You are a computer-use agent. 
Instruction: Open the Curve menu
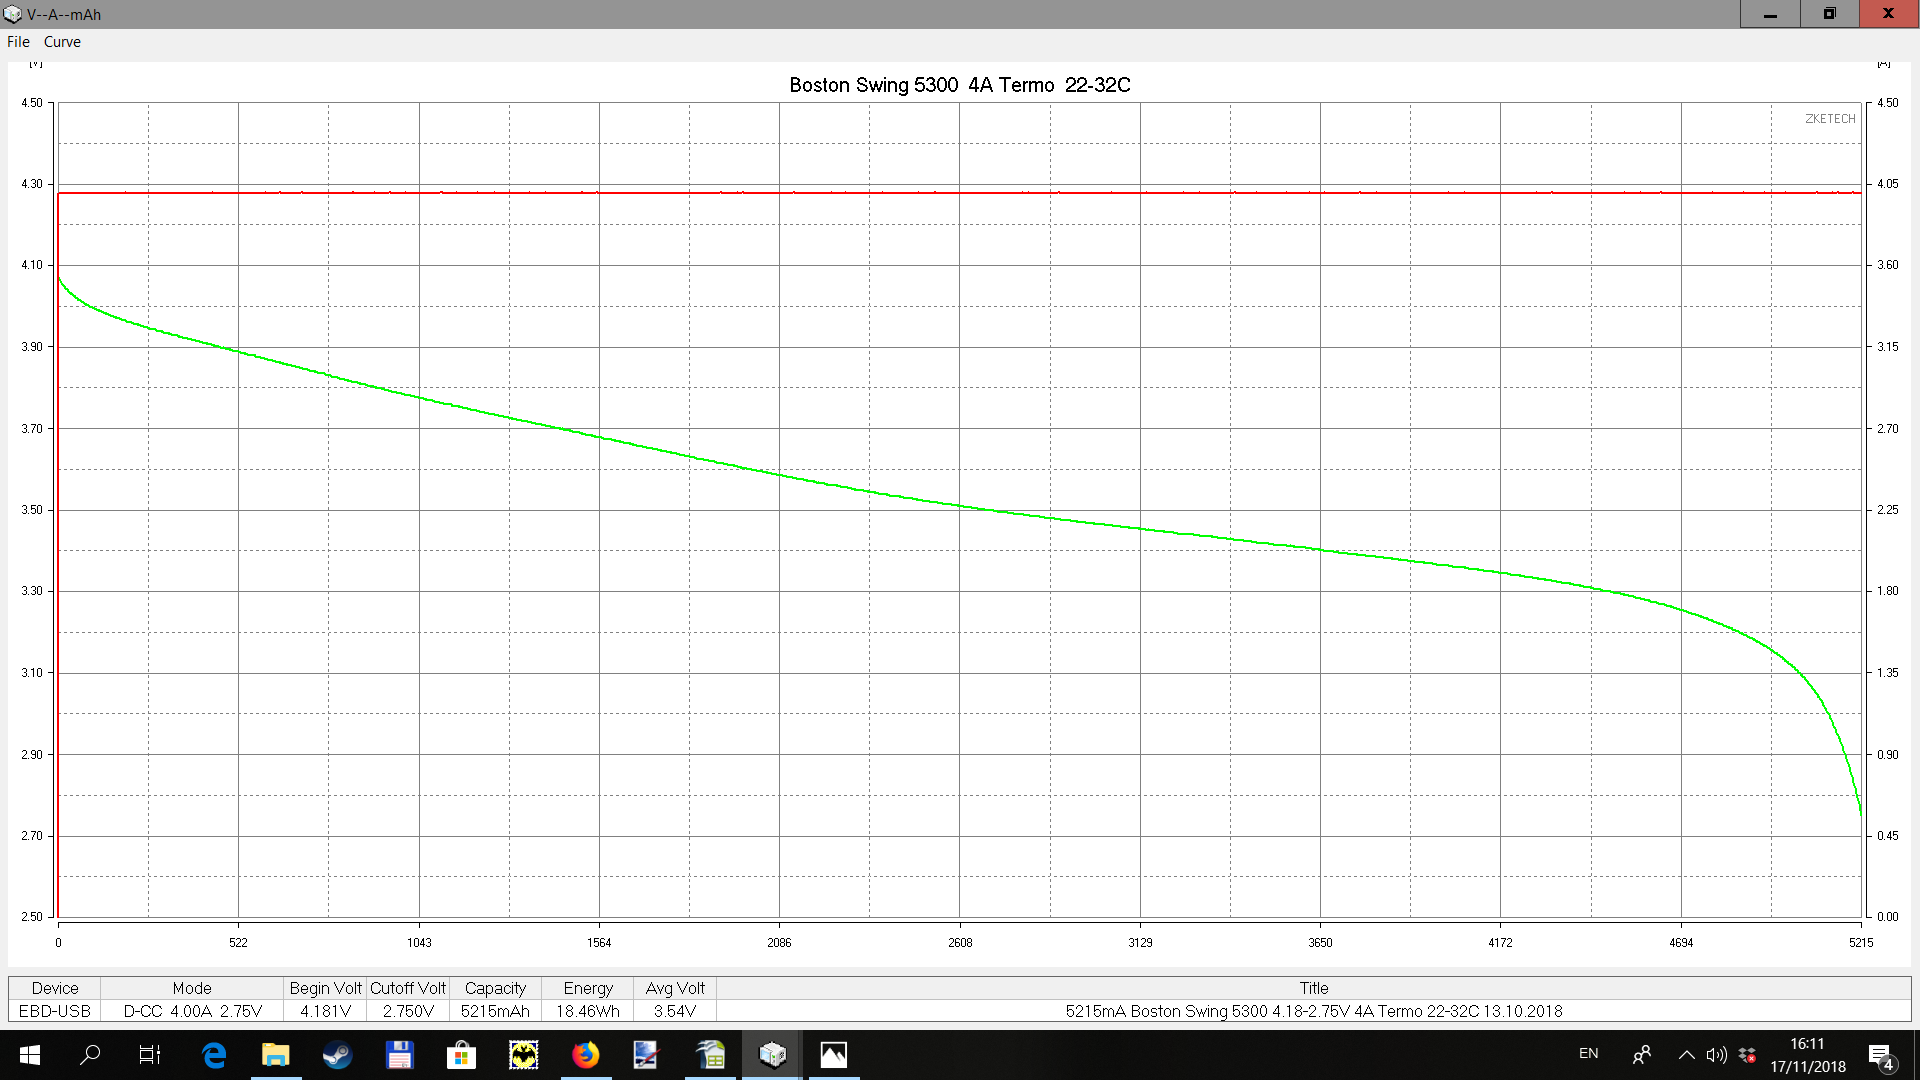[62, 42]
